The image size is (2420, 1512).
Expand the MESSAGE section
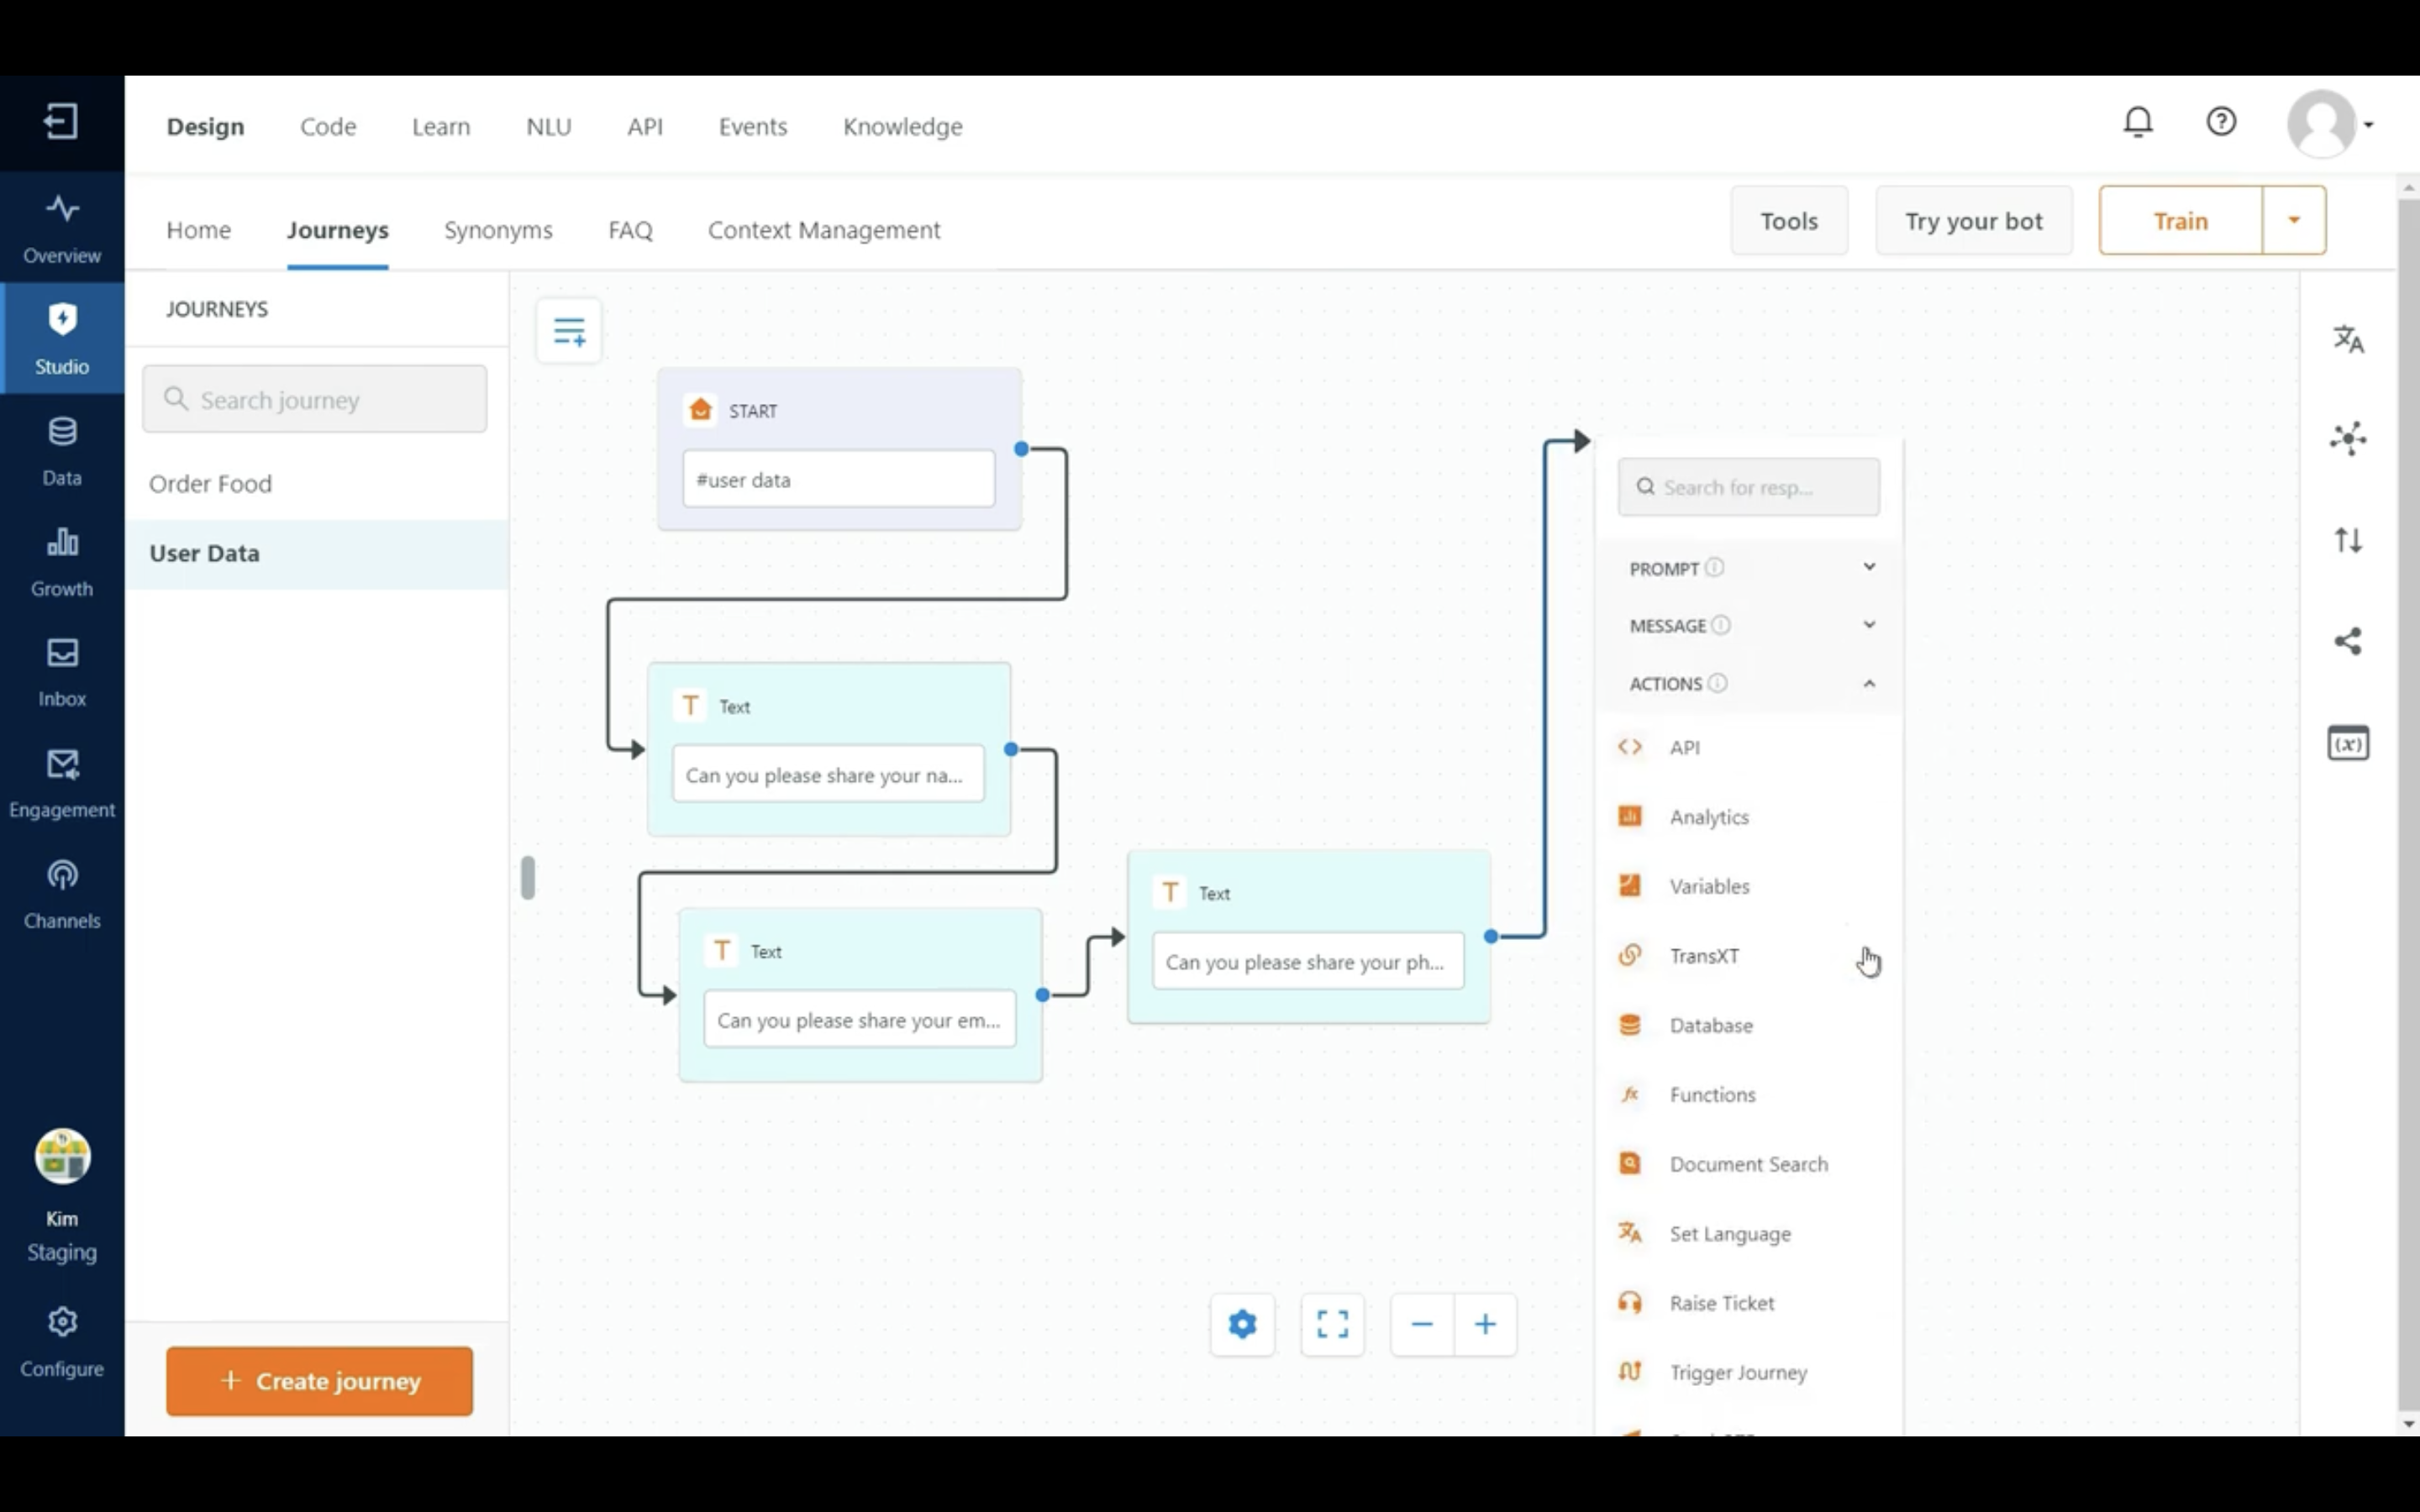point(1868,625)
